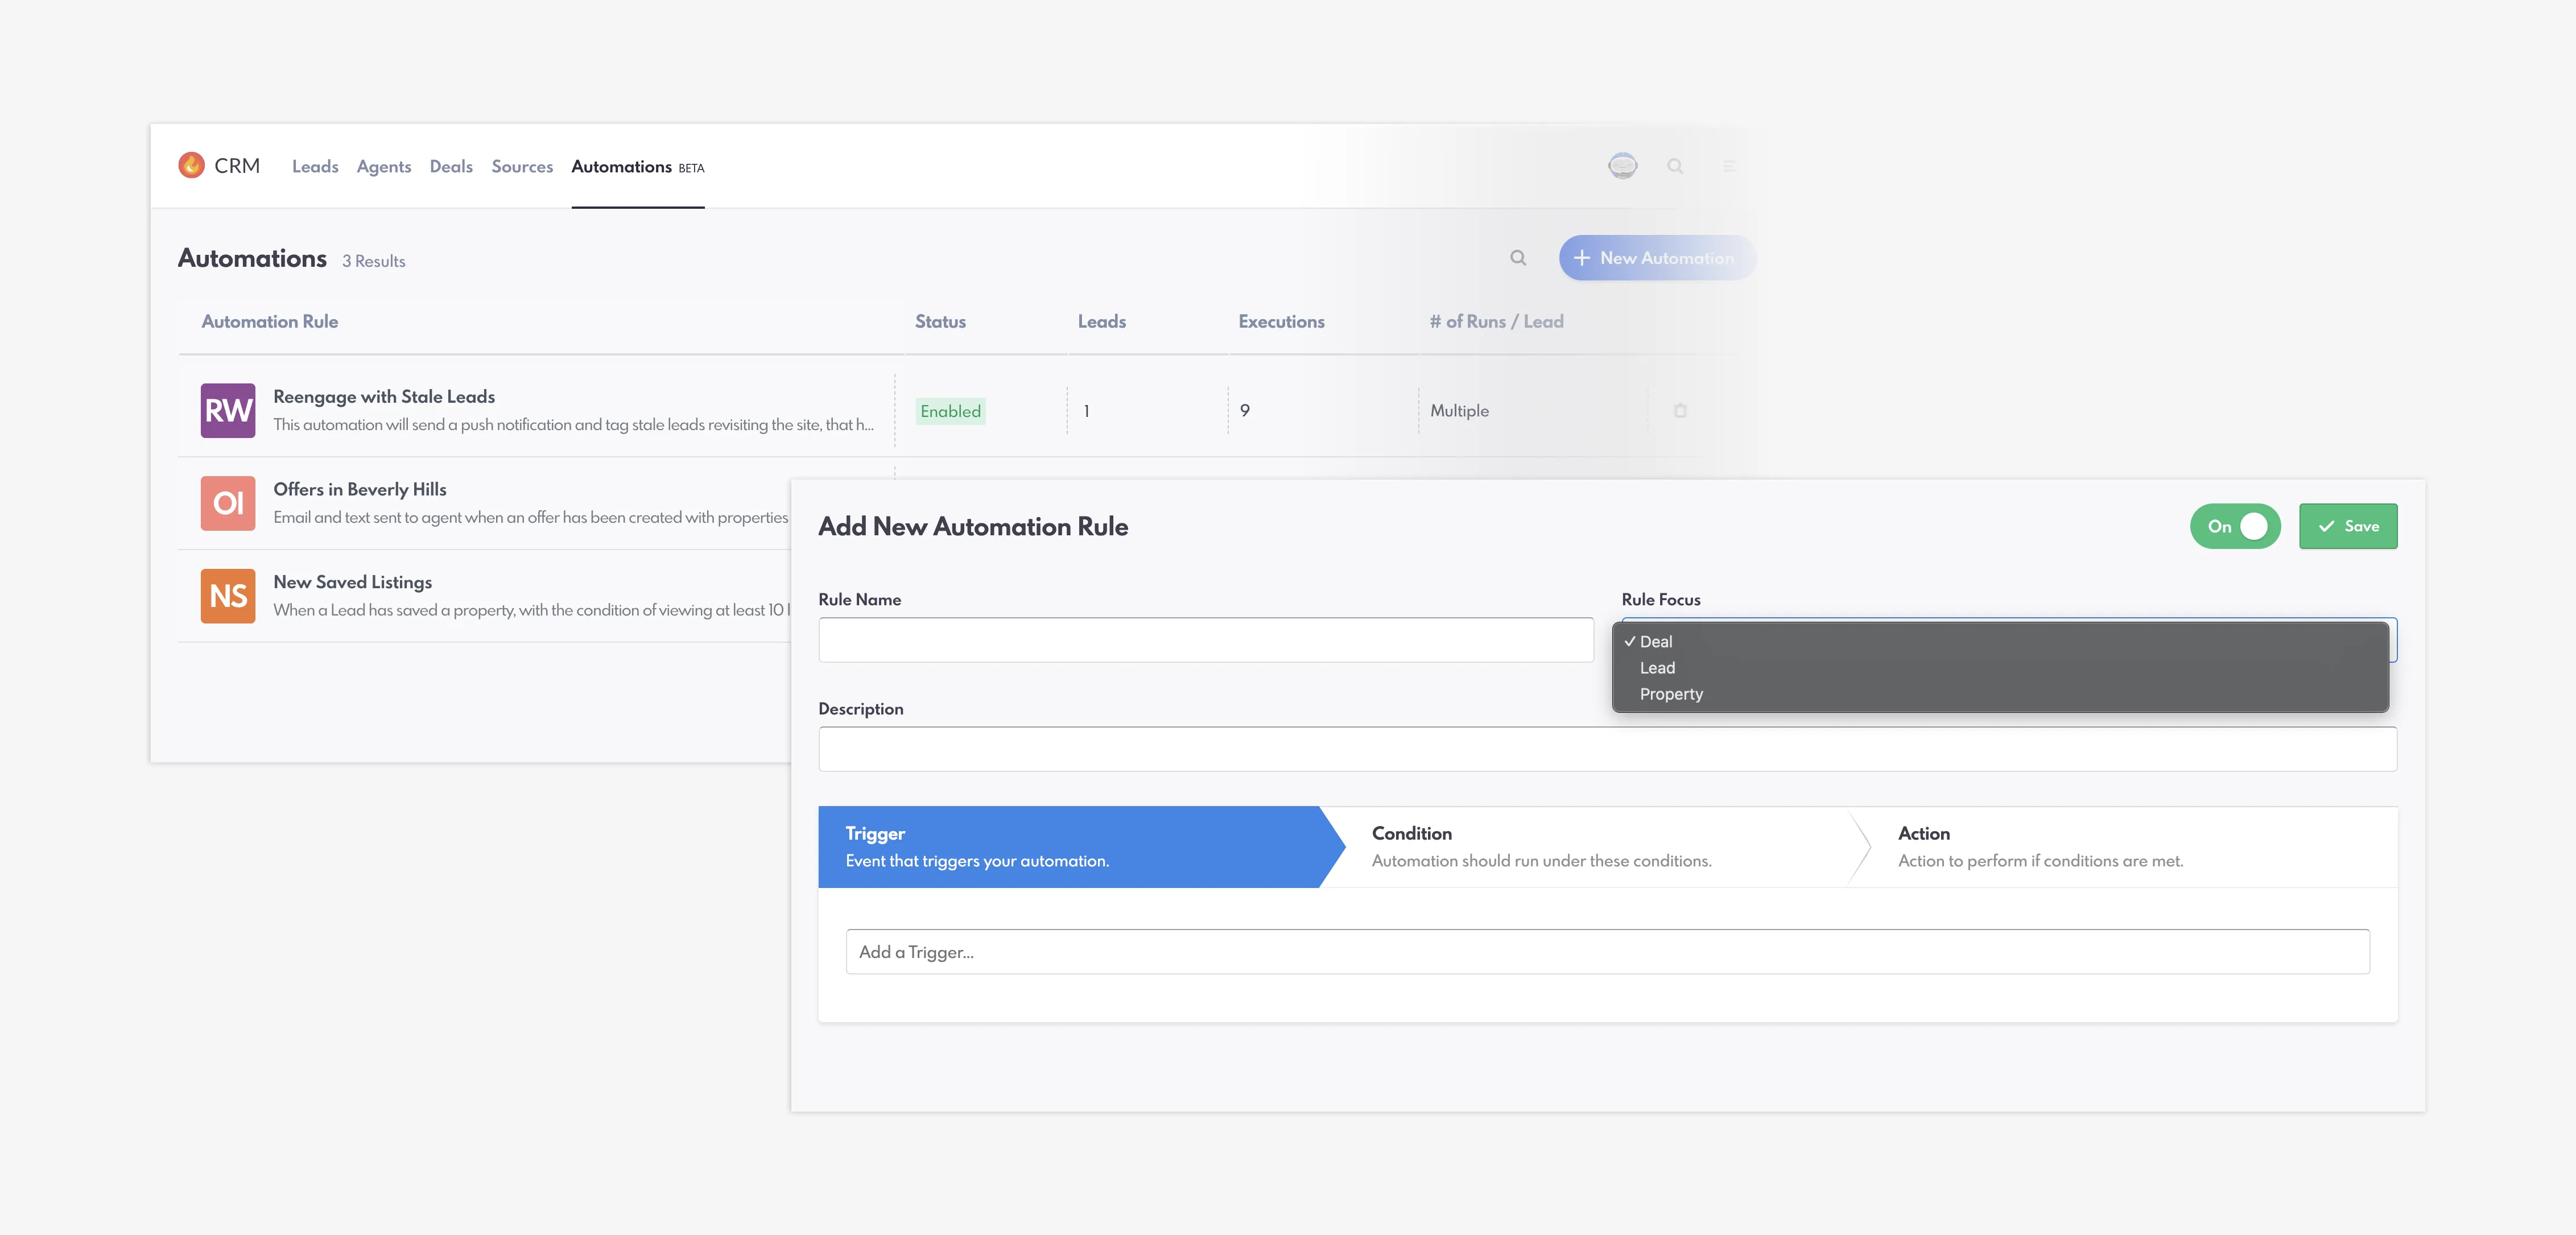Select the Trigger step tab
Screen dimensions: 2576x1235
[1082, 847]
